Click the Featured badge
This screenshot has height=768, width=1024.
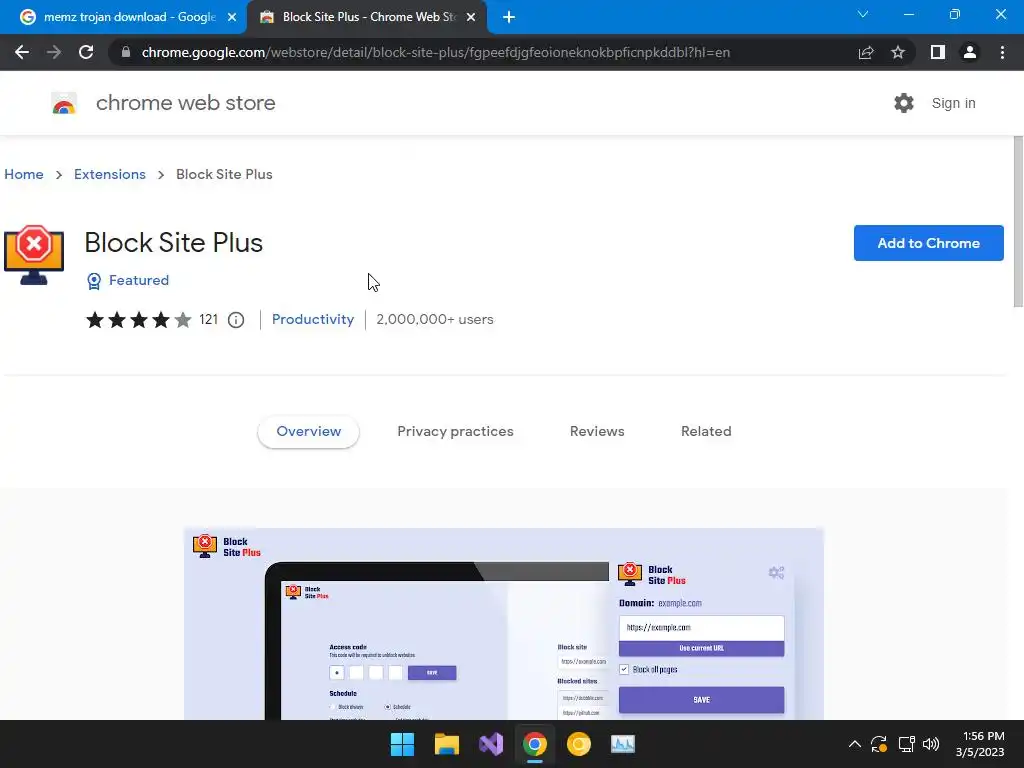(127, 280)
